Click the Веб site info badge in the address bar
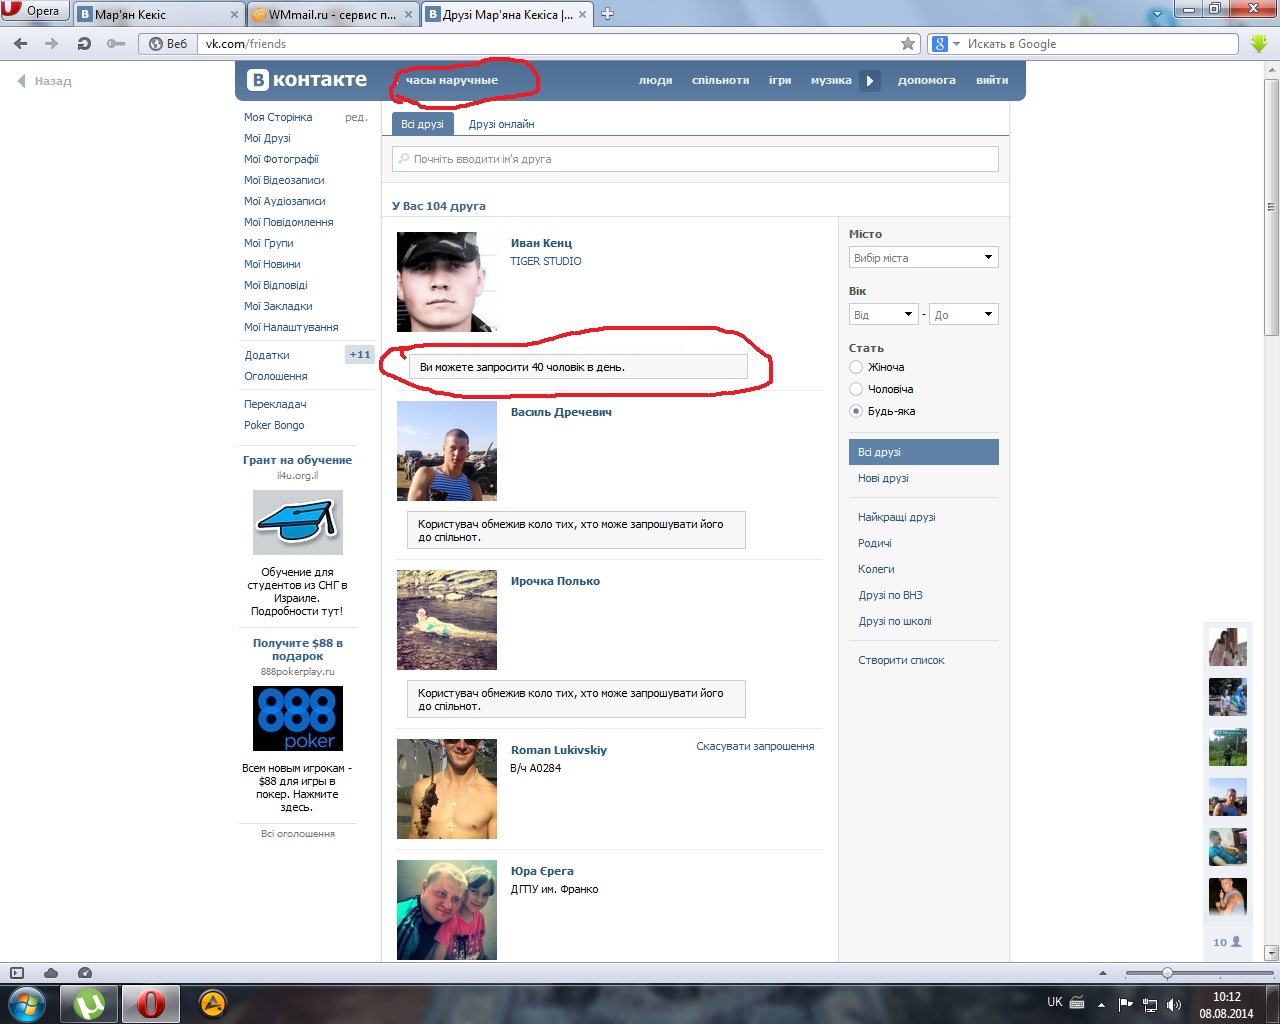 168,44
